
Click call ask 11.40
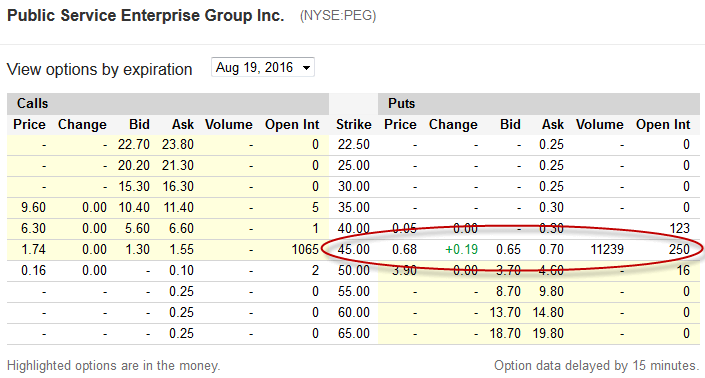tap(178, 208)
